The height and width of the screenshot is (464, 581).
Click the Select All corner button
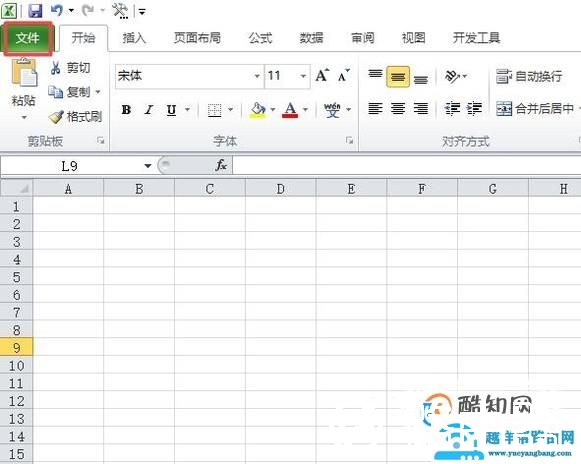(x=16, y=189)
